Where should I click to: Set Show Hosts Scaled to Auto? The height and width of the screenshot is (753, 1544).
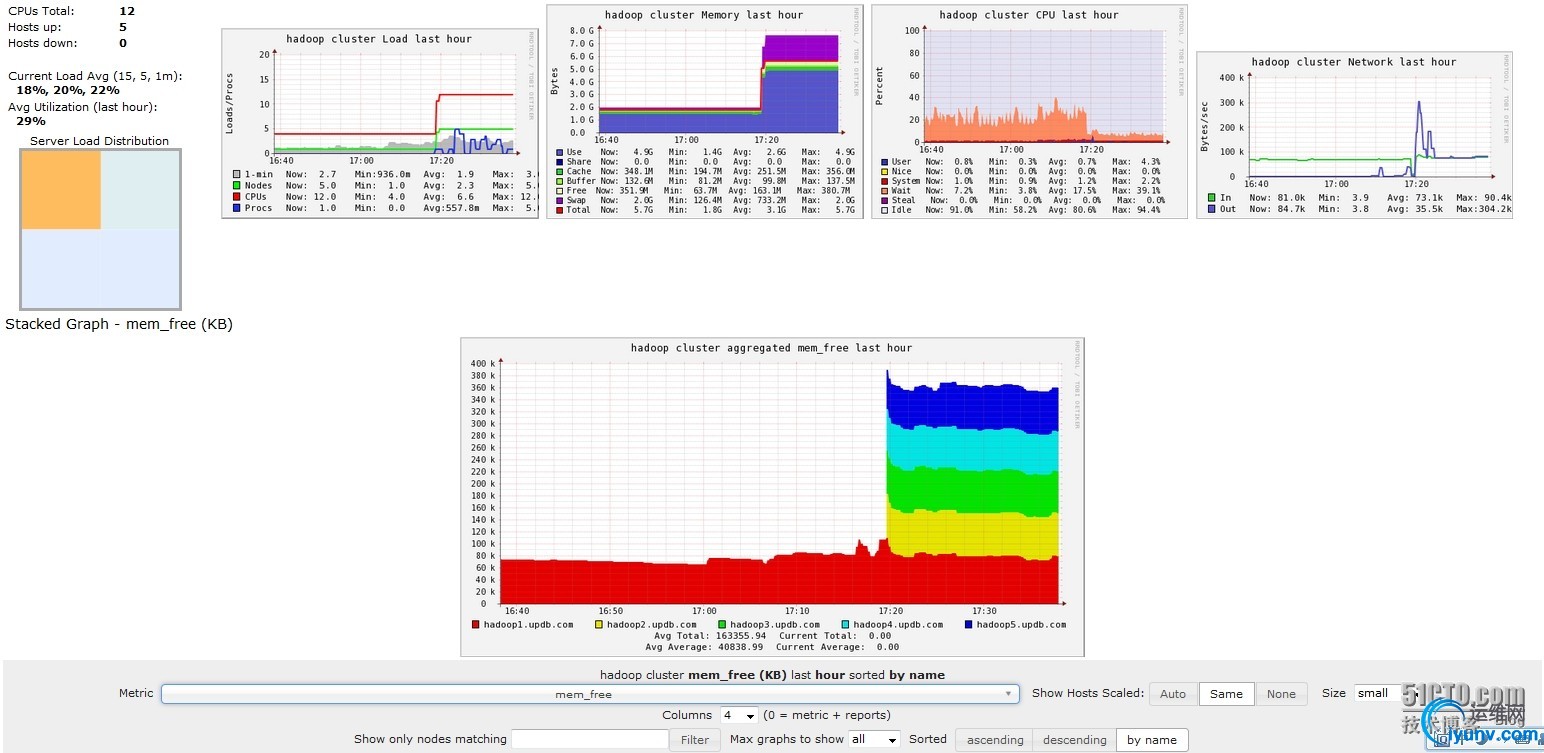tap(1172, 694)
